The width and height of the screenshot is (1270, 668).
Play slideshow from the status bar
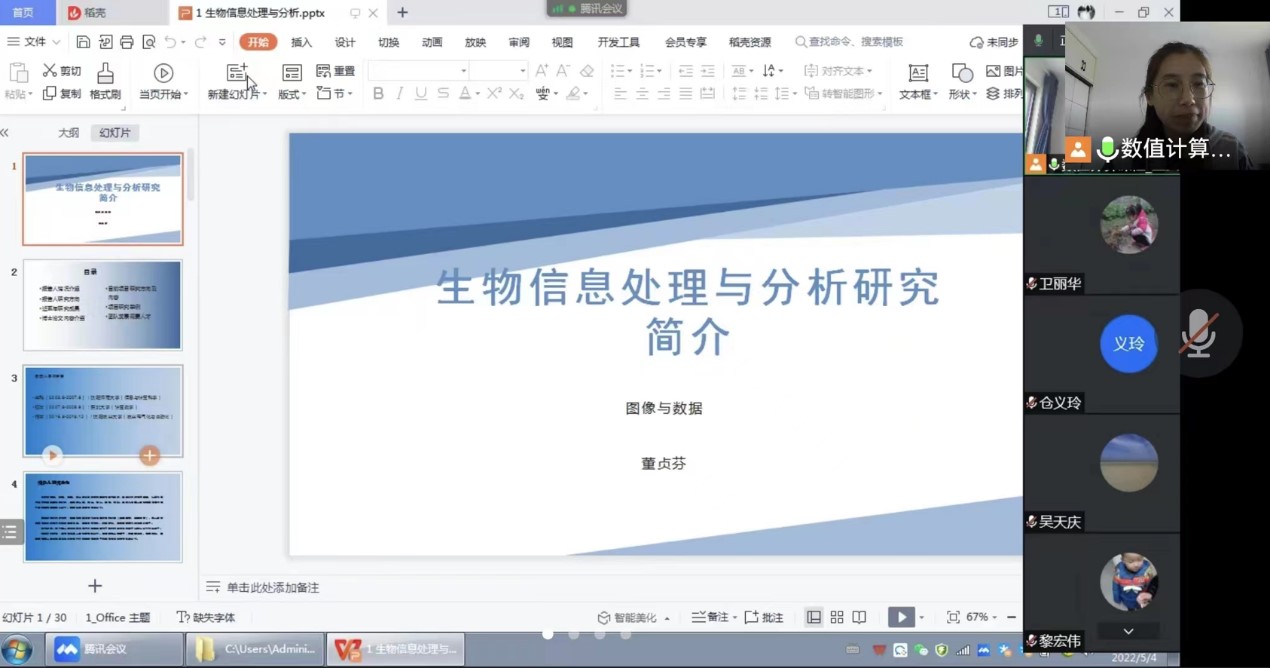click(901, 617)
